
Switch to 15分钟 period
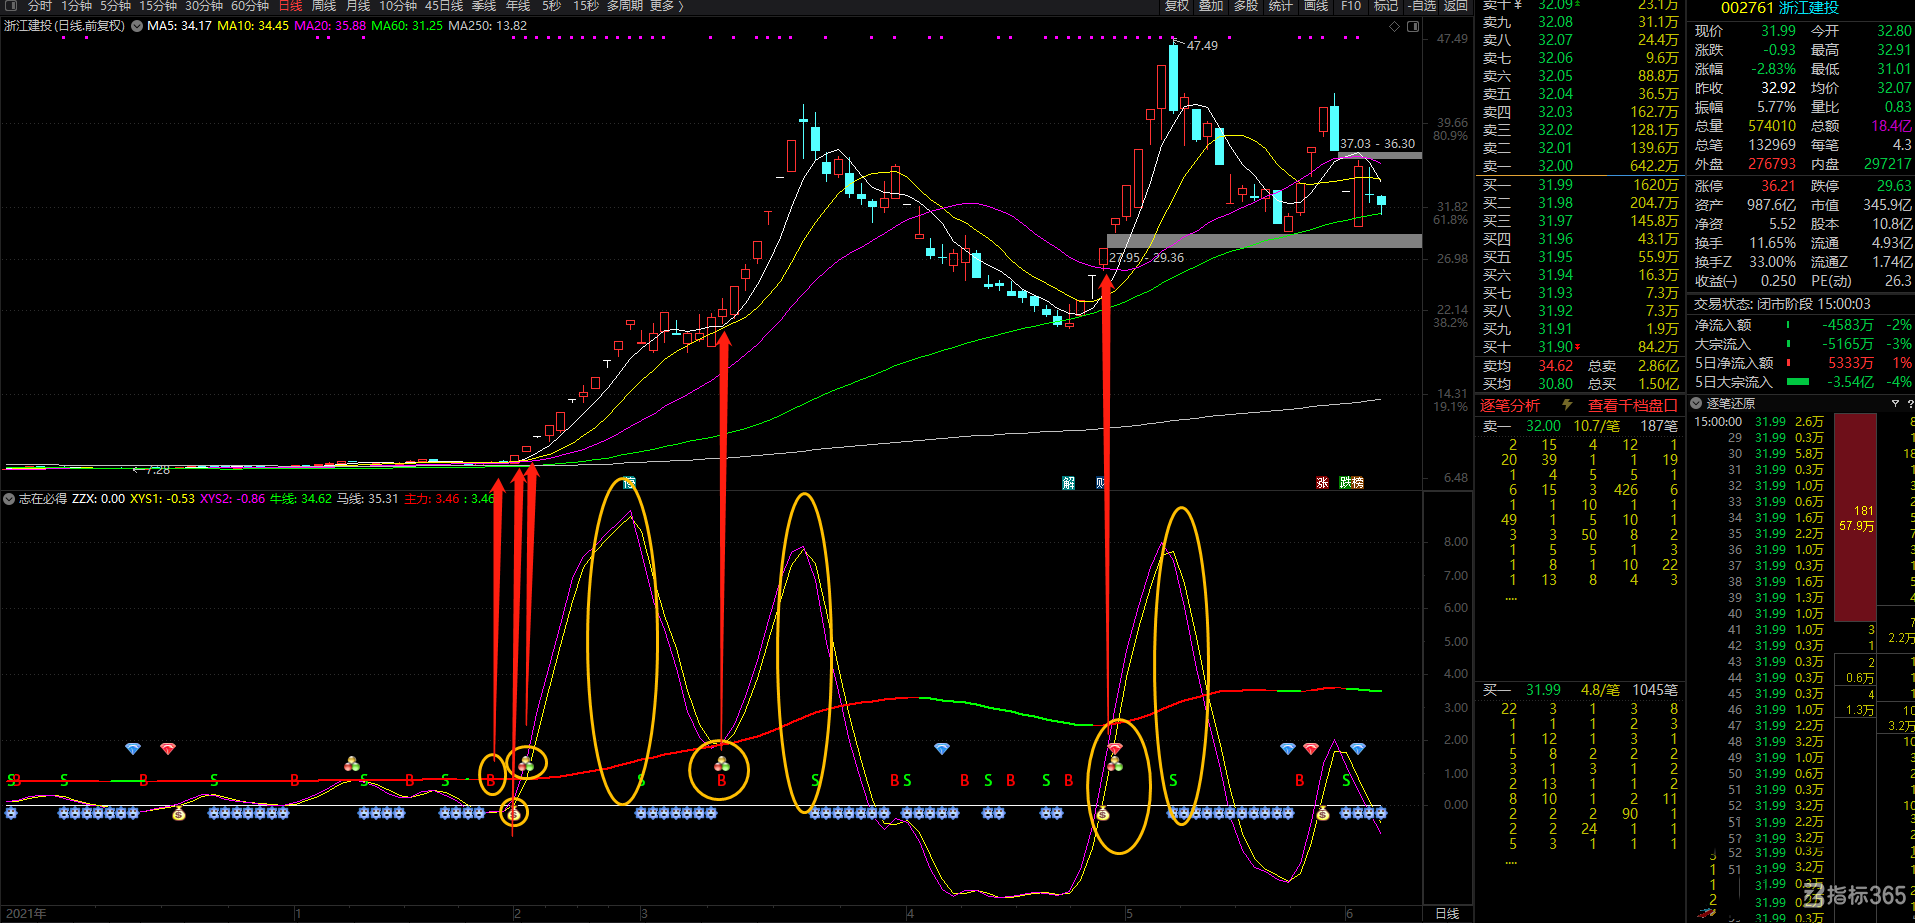(x=158, y=6)
